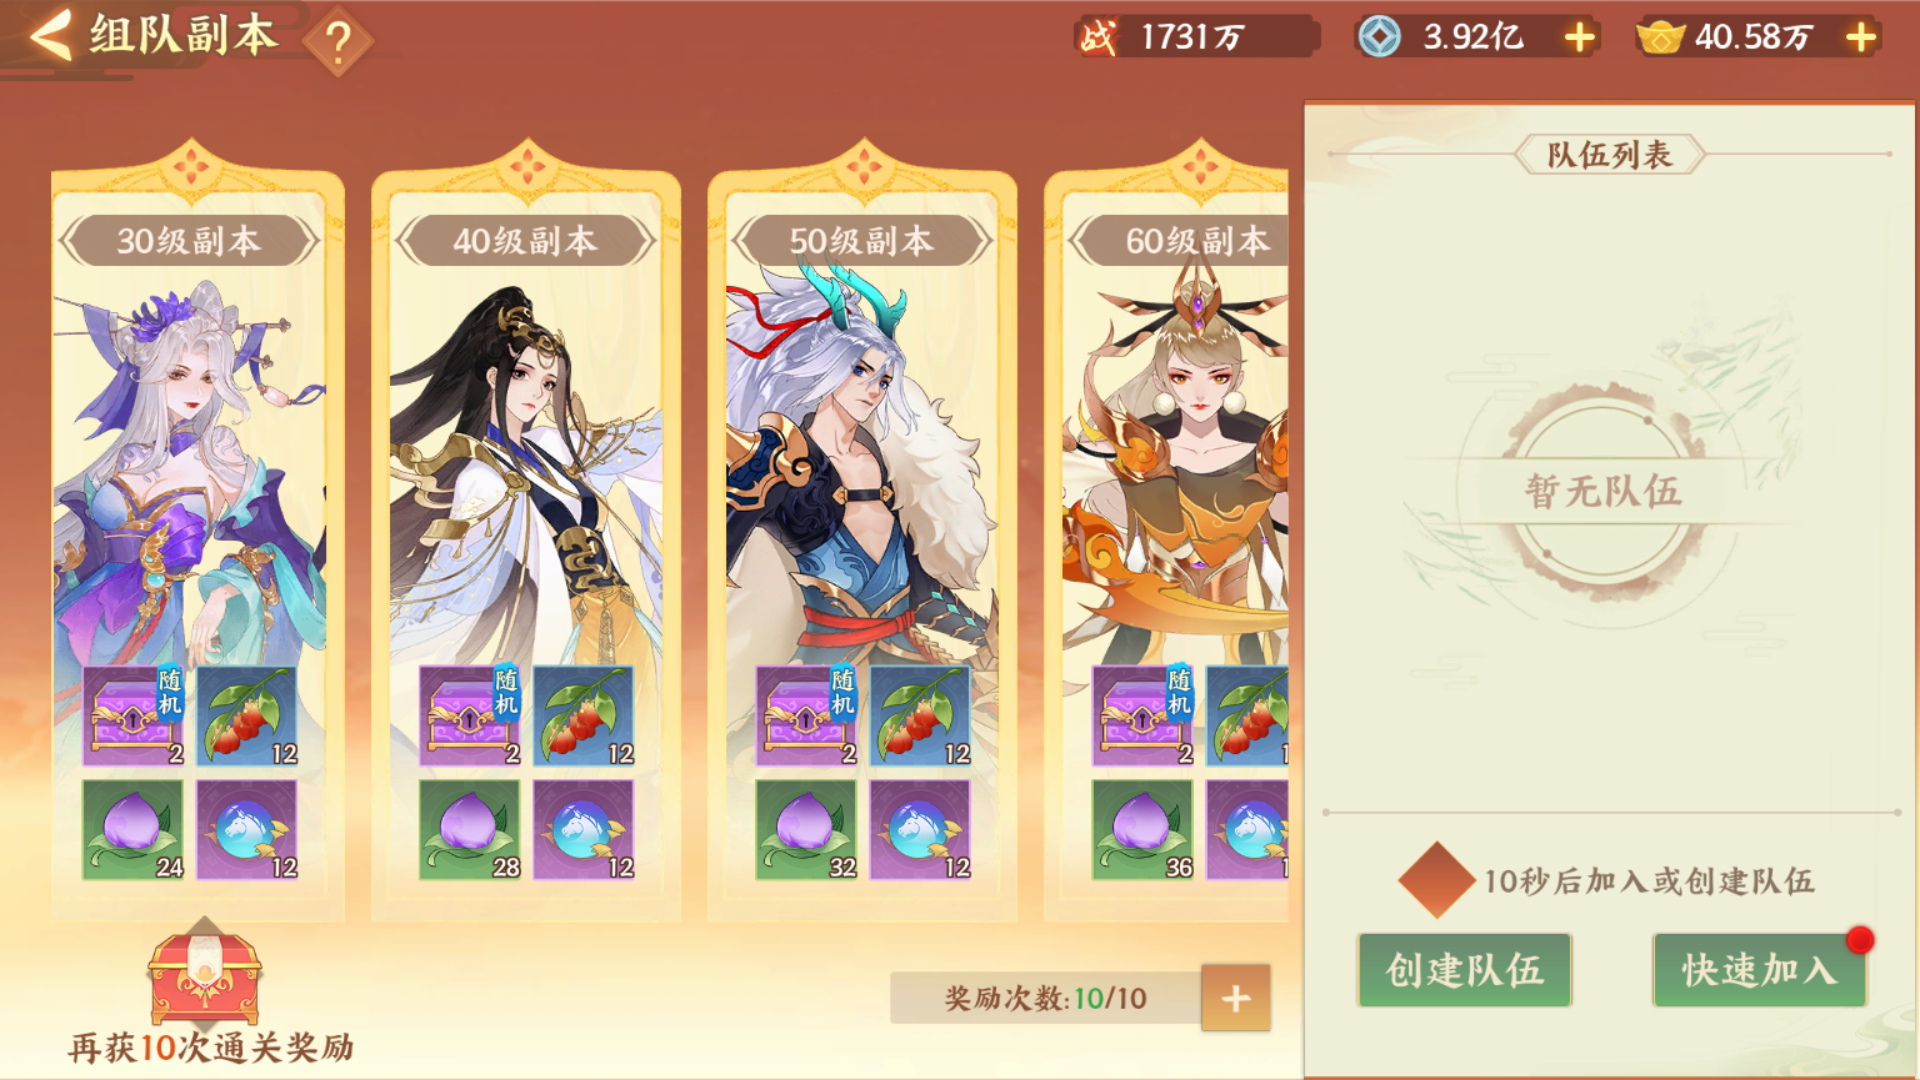Tap the 40级副本 character portrait
1920x1080 pixels.
tap(526, 470)
